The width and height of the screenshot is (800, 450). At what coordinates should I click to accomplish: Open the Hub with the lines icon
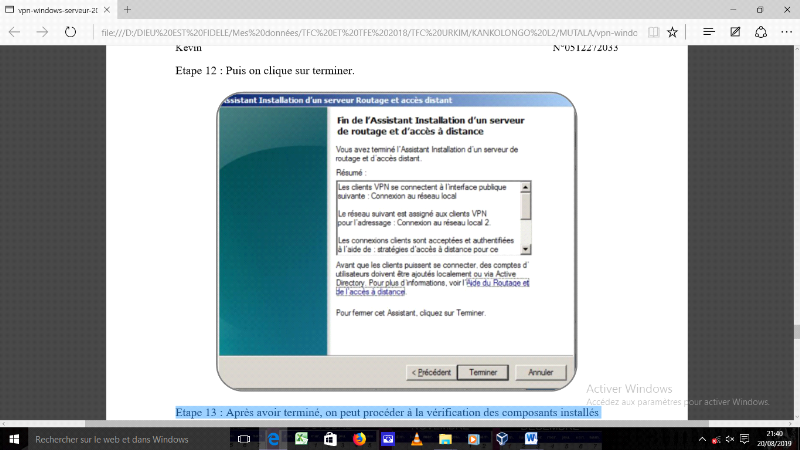[x=709, y=32]
